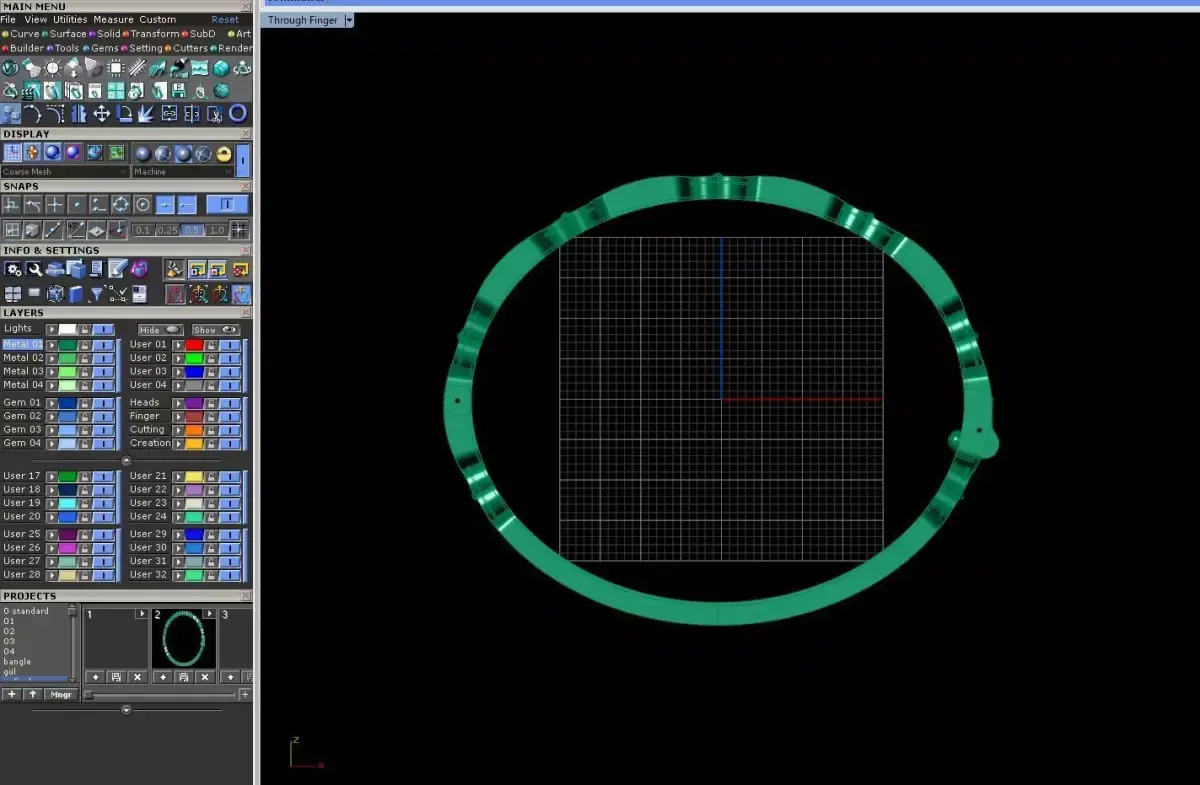This screenshot has width=1200, height=785.
Task: Click the ring thumbnail in project slot 2
Action: (x=183, y=638)
